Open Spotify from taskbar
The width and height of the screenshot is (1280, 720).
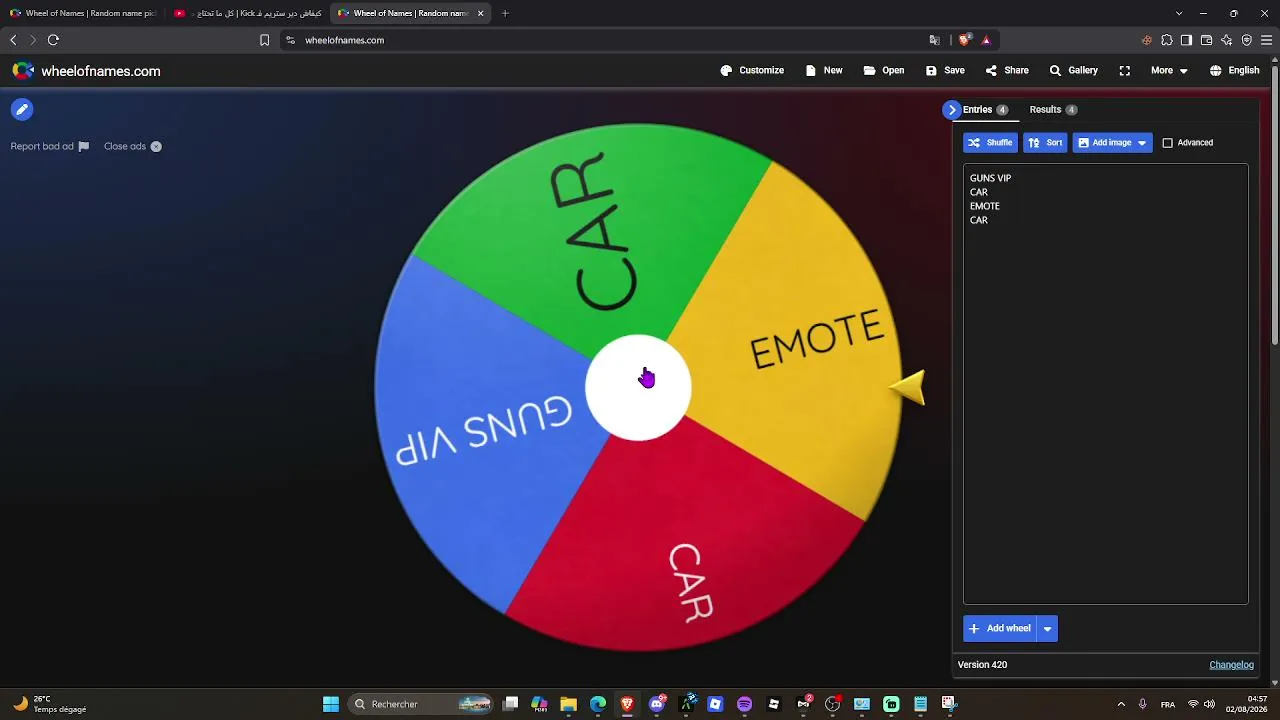(744, 704)
